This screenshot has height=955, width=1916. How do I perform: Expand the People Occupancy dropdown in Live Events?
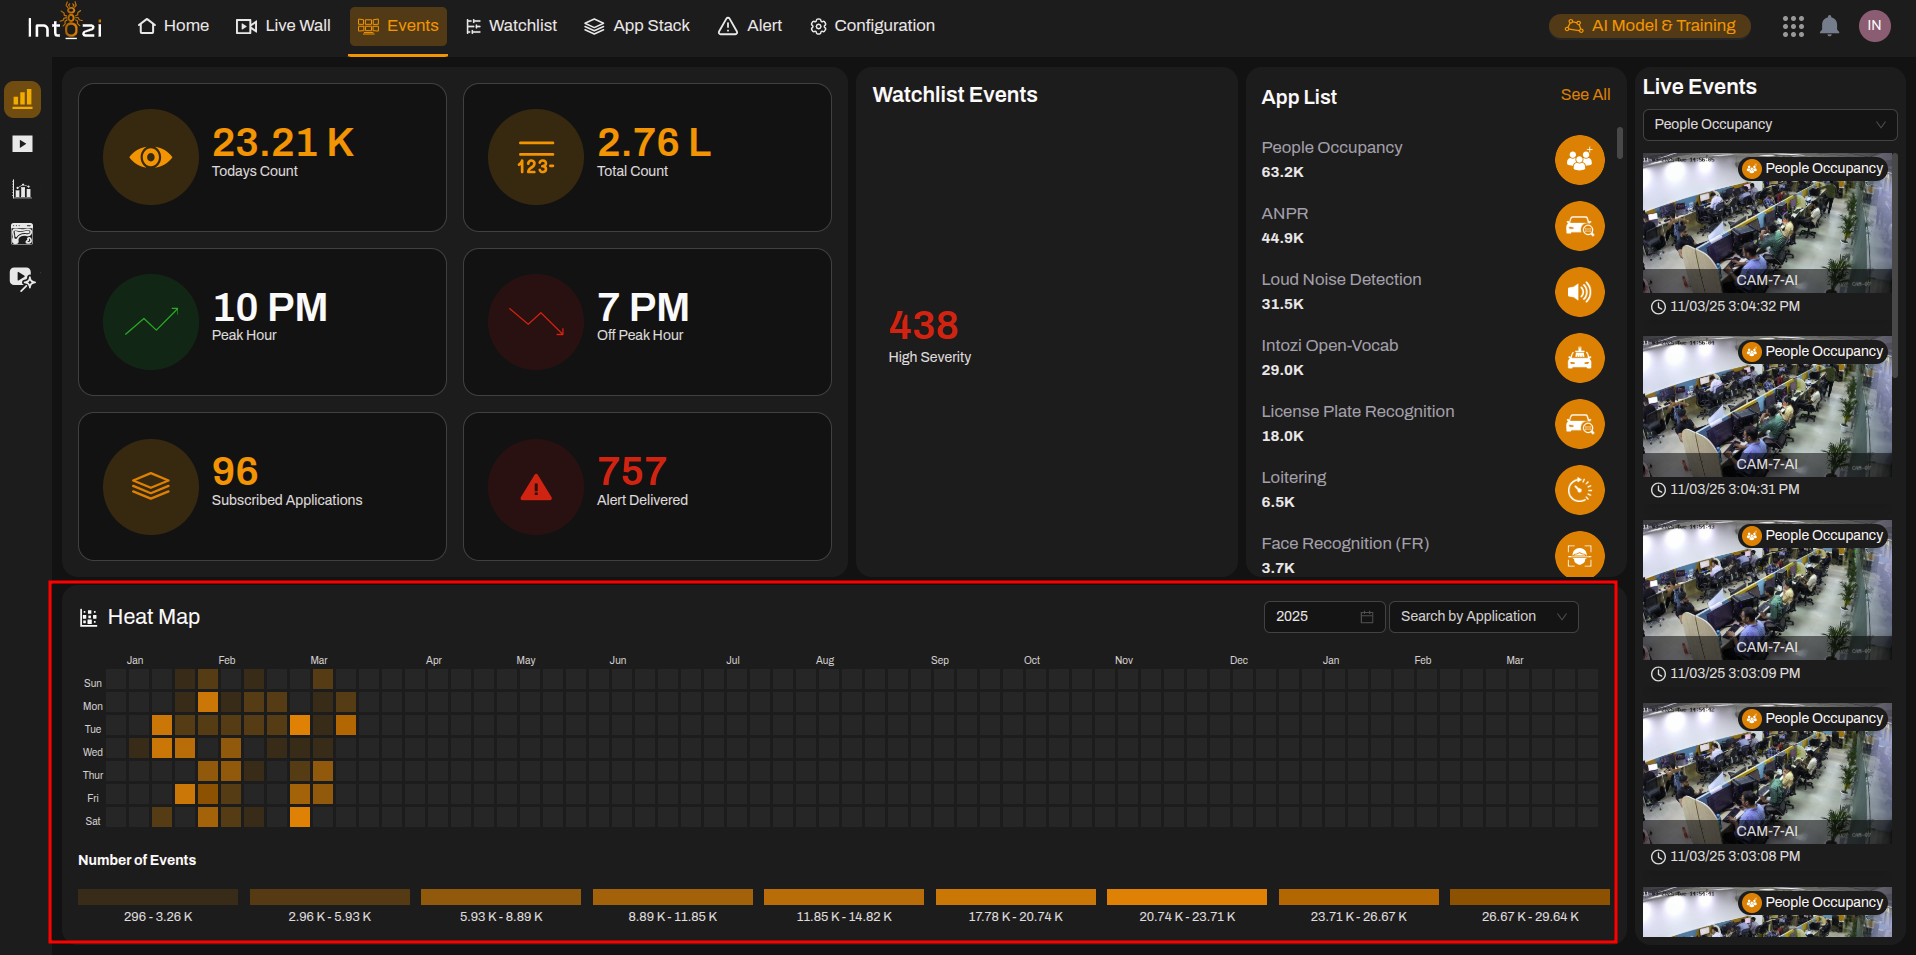(1768, 124)
